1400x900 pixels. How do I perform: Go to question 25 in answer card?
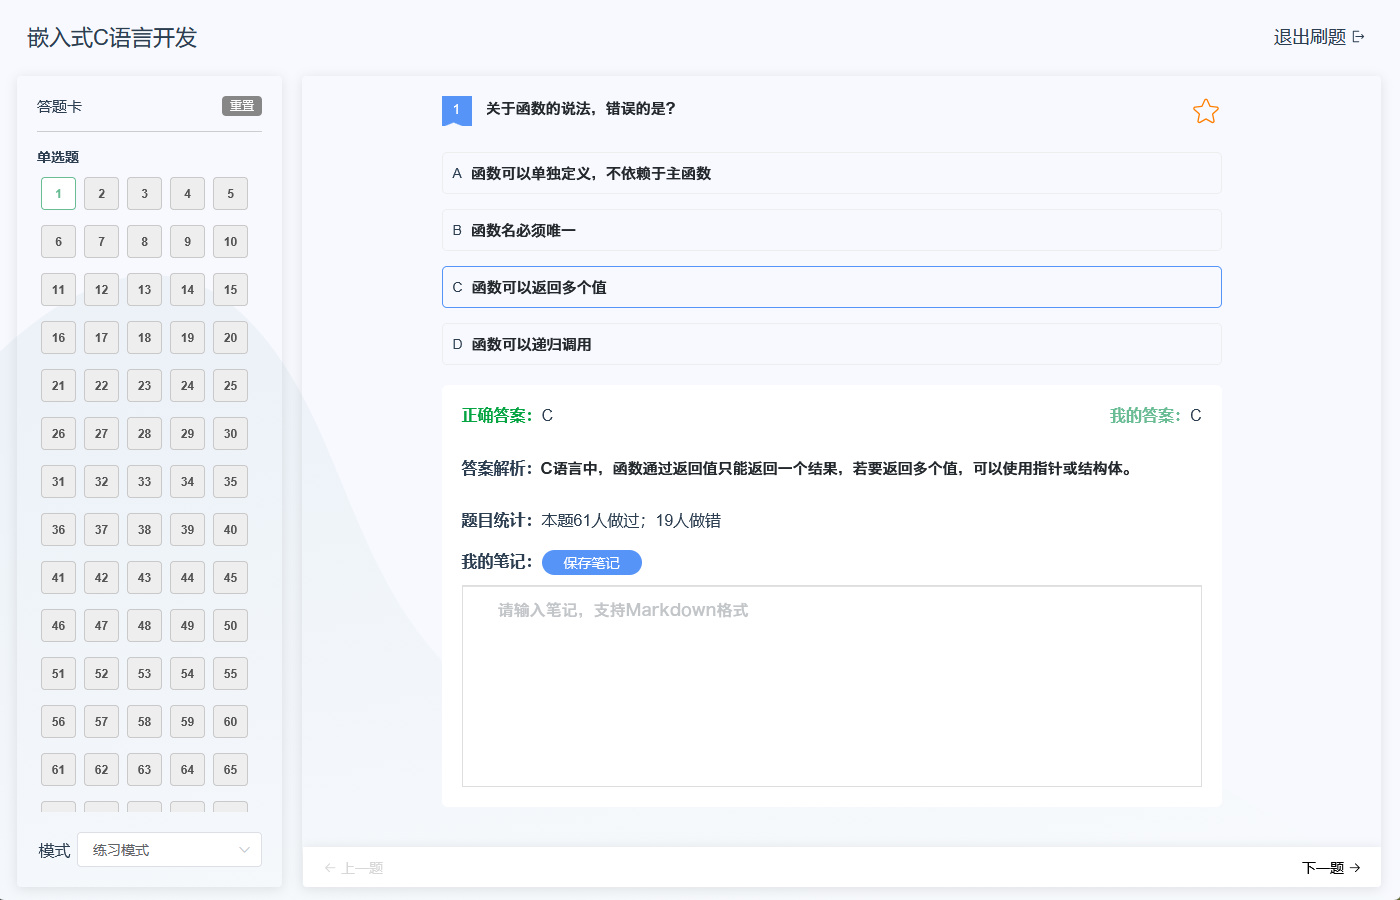[x=230, y=386]
